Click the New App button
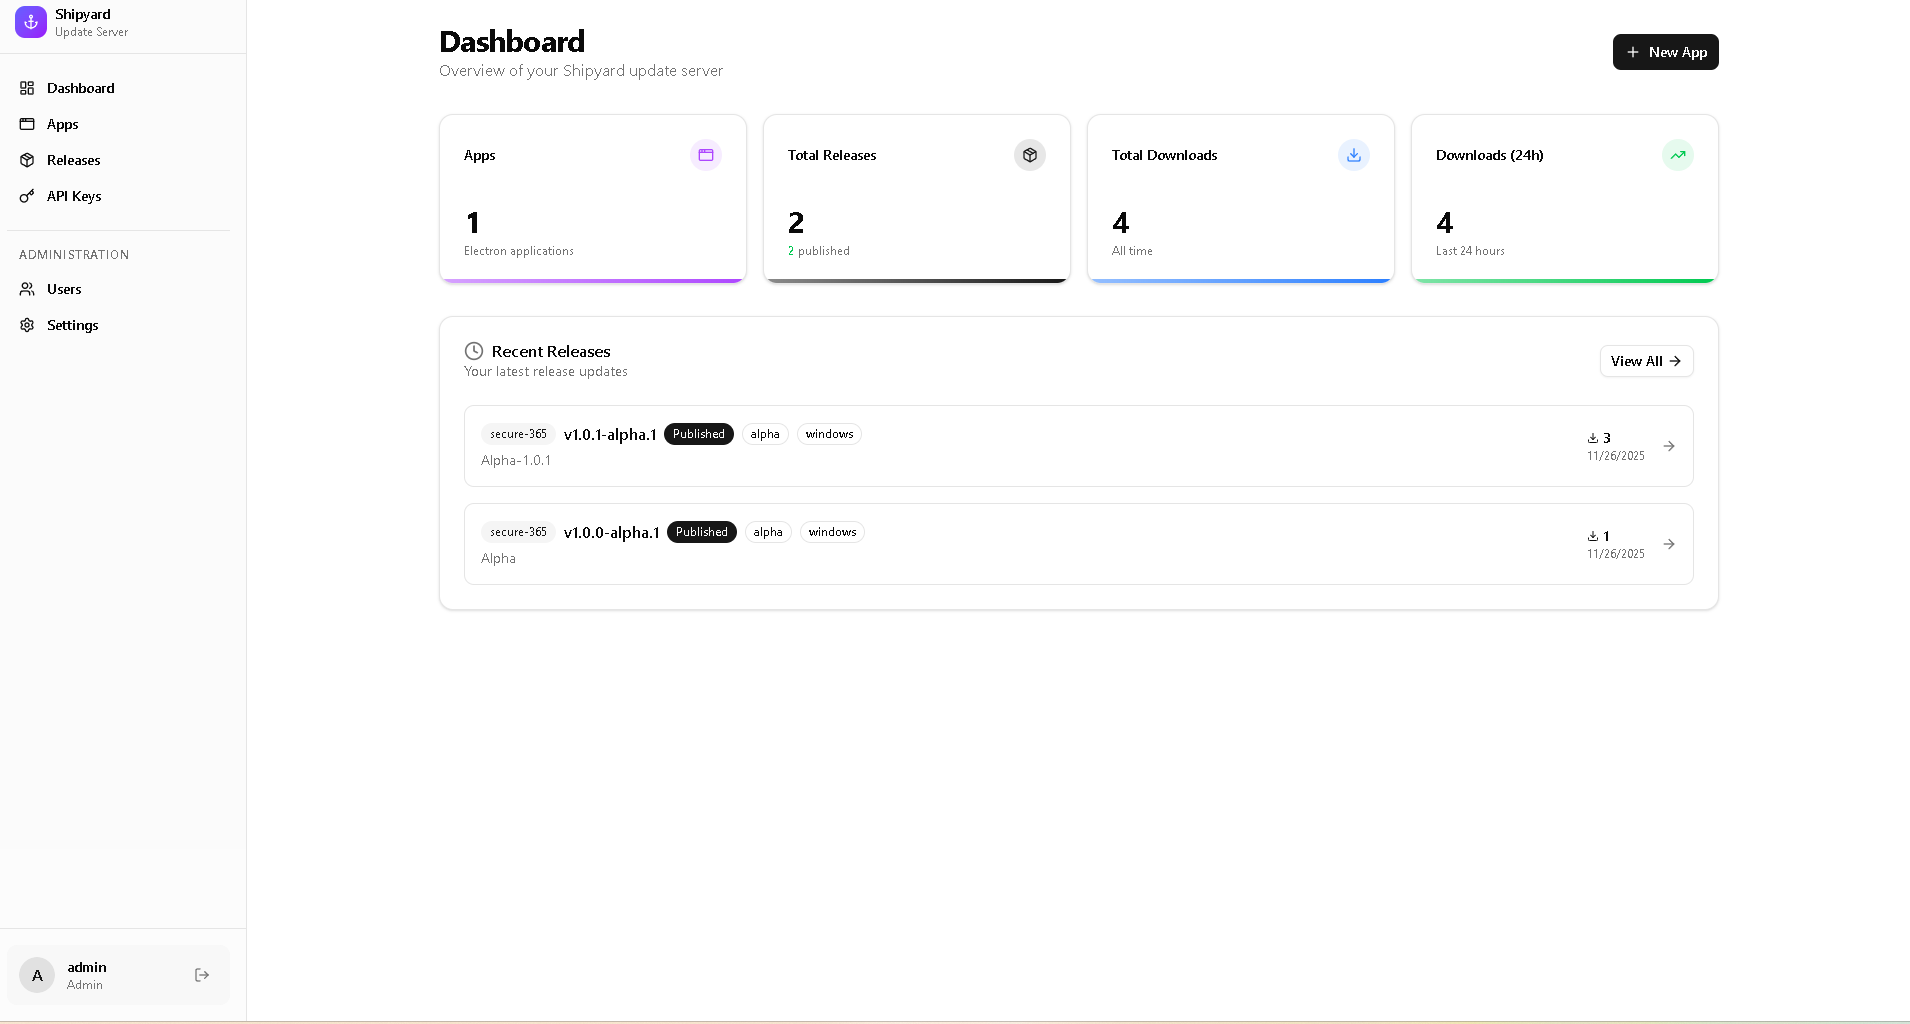Viewport: 1910px width, 1024px height. coord(1665,52)
